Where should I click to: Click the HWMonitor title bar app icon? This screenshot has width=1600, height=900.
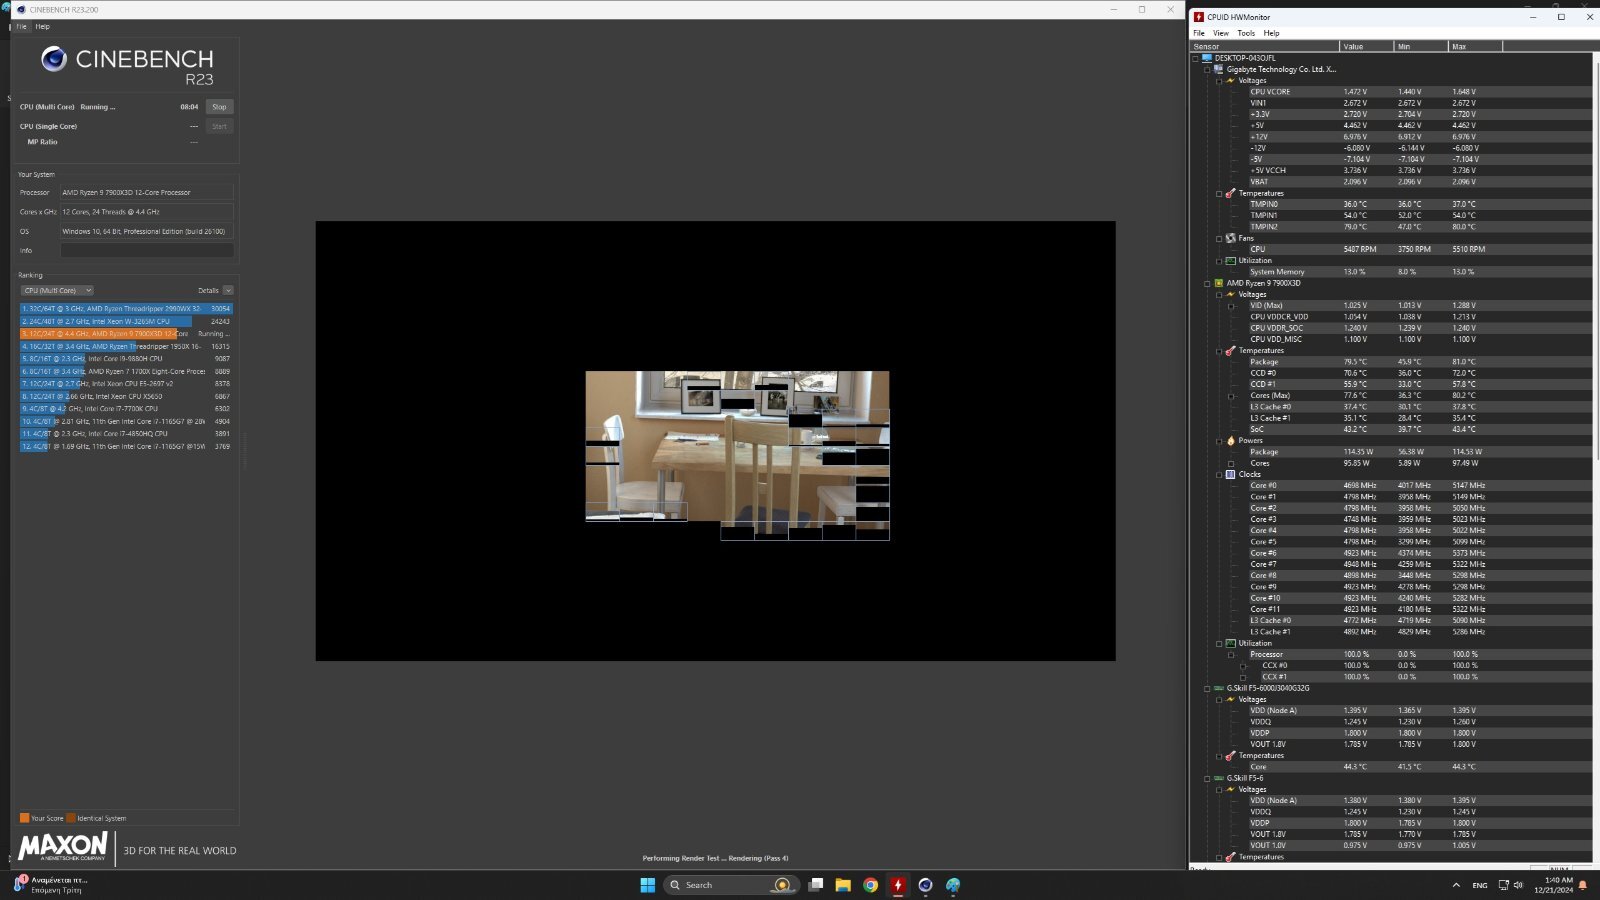tap(1199, 17)
